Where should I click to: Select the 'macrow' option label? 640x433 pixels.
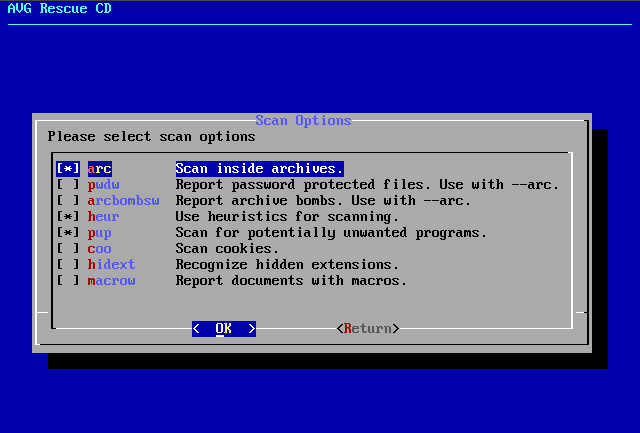[x=111, y=280]
